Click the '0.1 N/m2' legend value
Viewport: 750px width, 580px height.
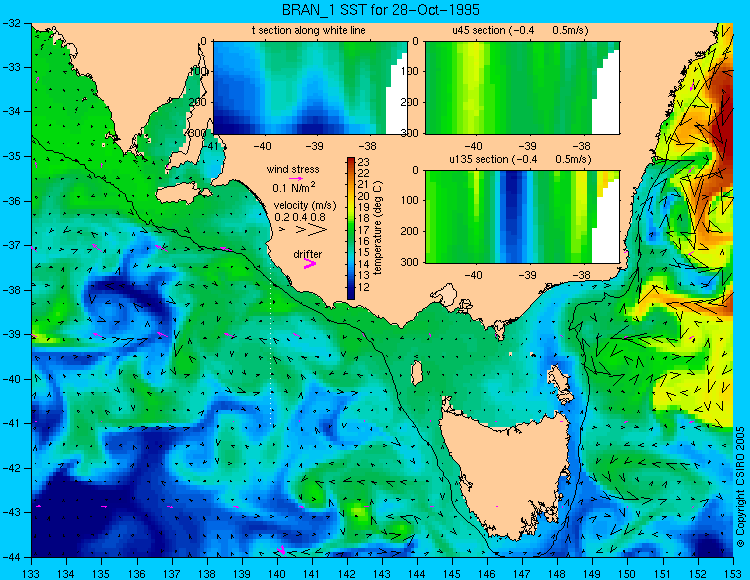294,187
